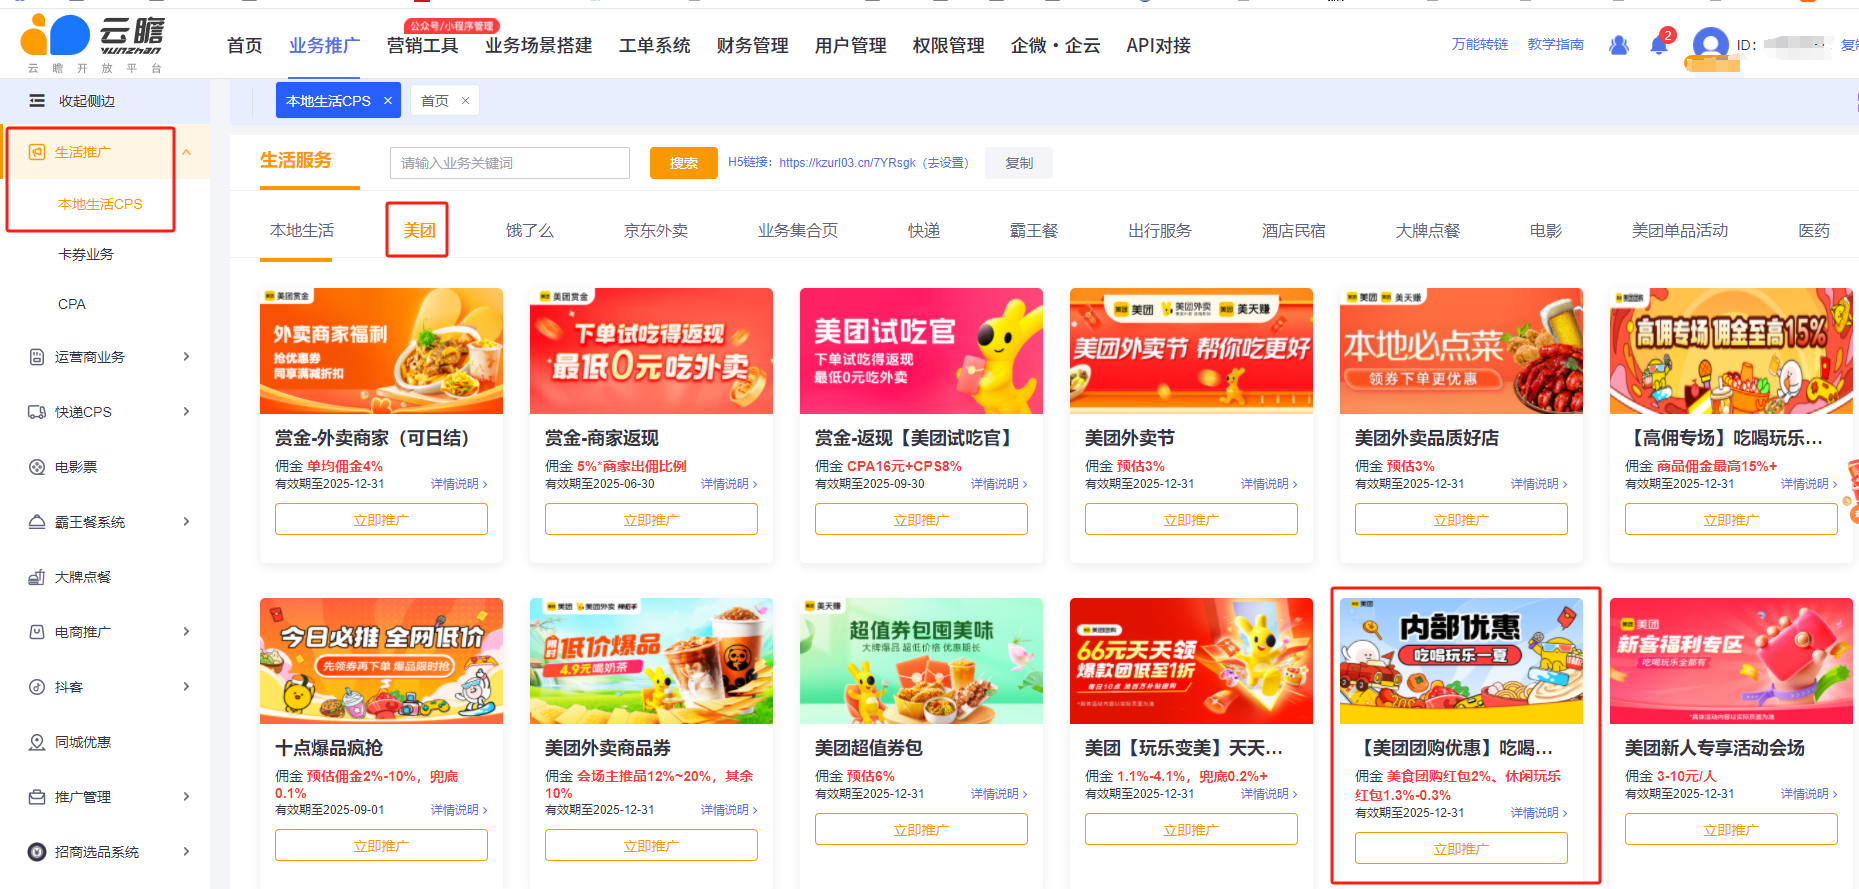Click 立即推广 for 美团超值券包

(921, 829)
